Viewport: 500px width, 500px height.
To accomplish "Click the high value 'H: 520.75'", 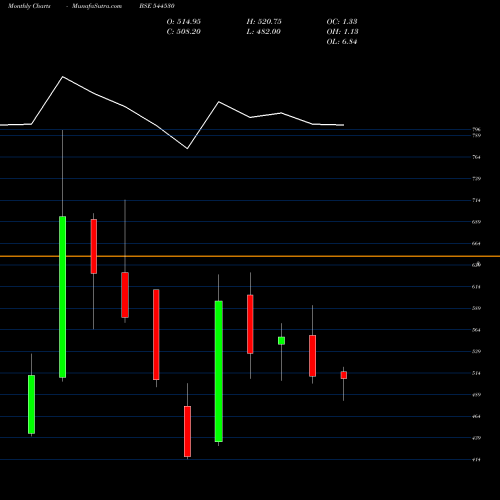I will 264,22.
